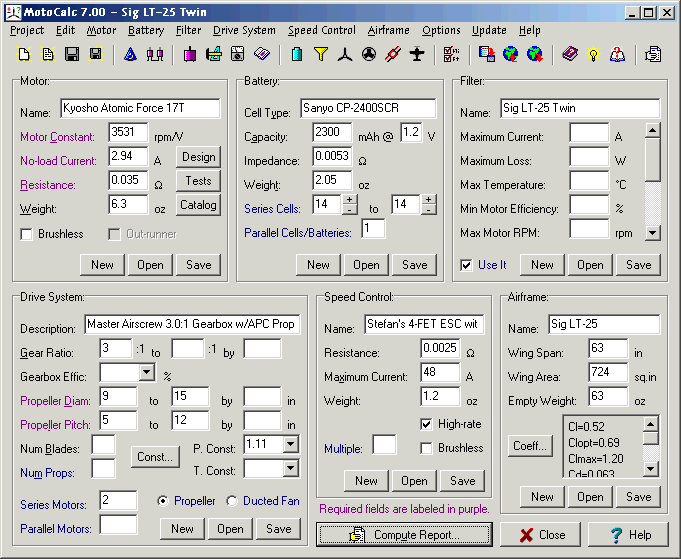The height and width of the screenshot is (559, 681).
Task: Open the Options menu
Action: pyautogui.click(x=441, y=30)
